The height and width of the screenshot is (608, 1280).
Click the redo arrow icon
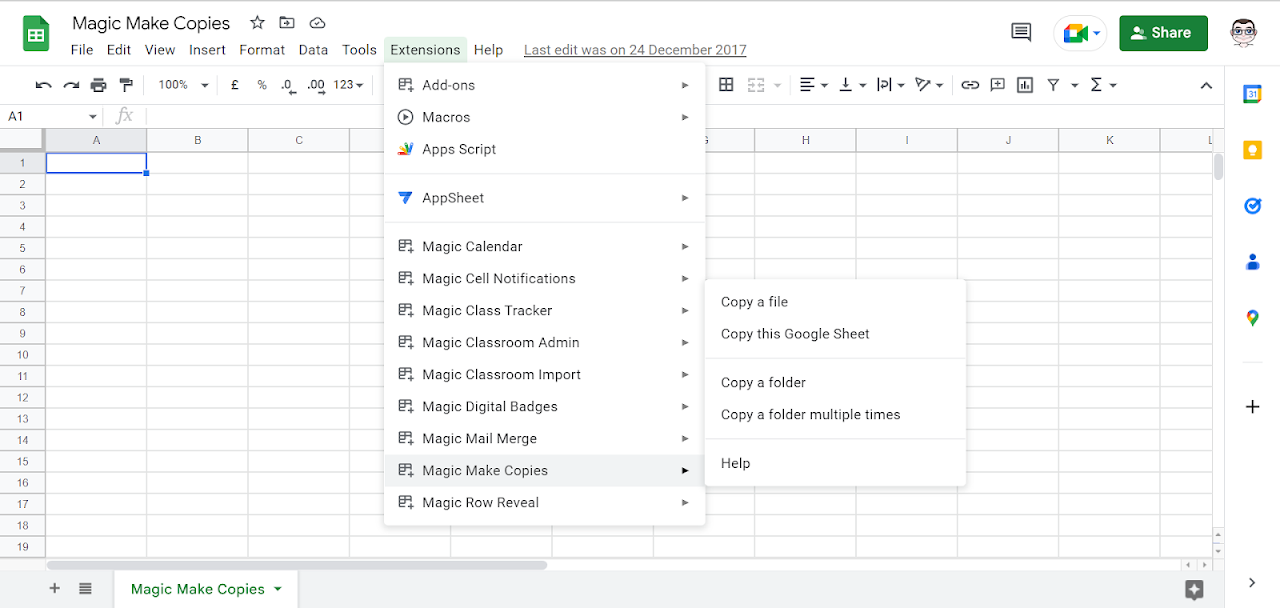71,85
